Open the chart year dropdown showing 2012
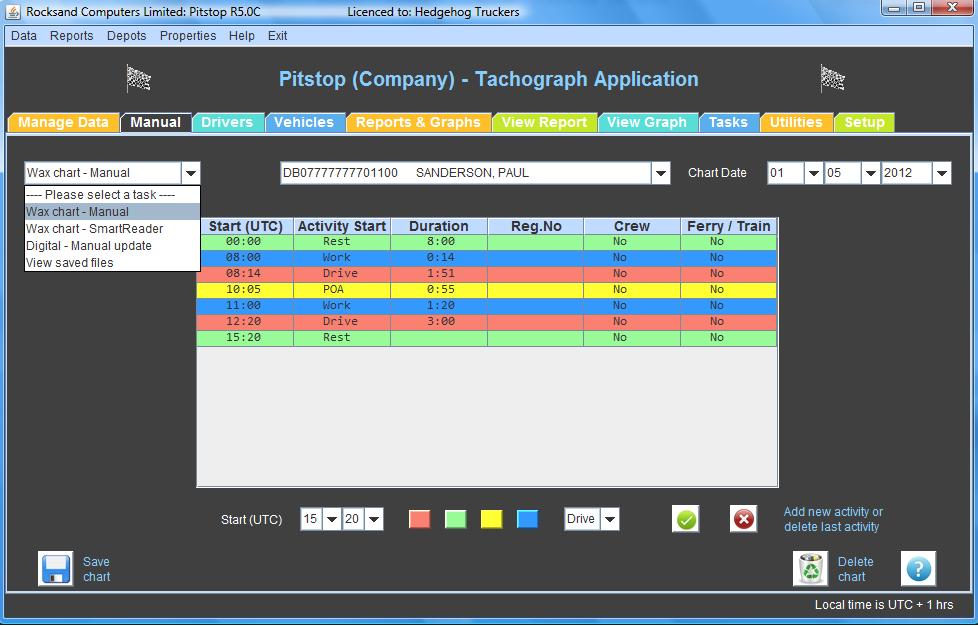 pos(941,173)
